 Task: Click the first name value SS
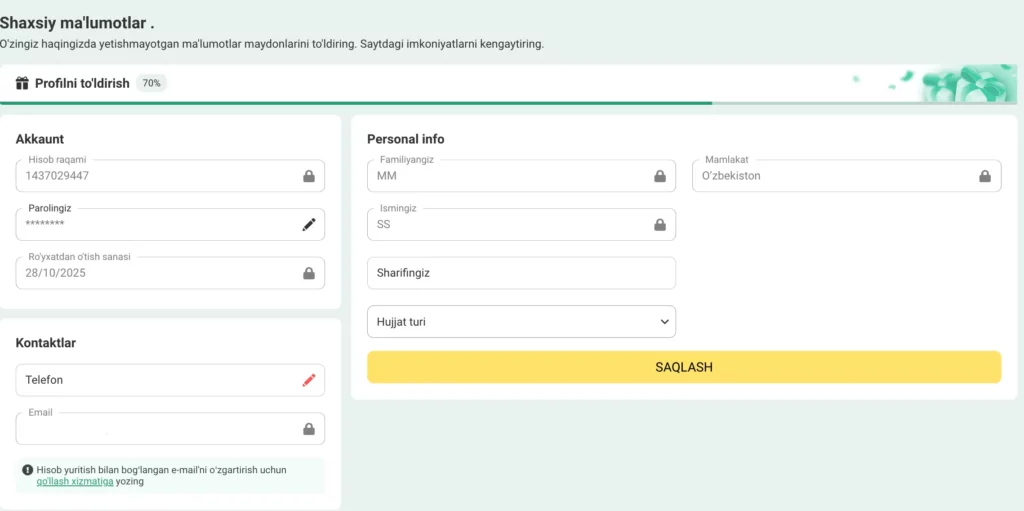383,225
